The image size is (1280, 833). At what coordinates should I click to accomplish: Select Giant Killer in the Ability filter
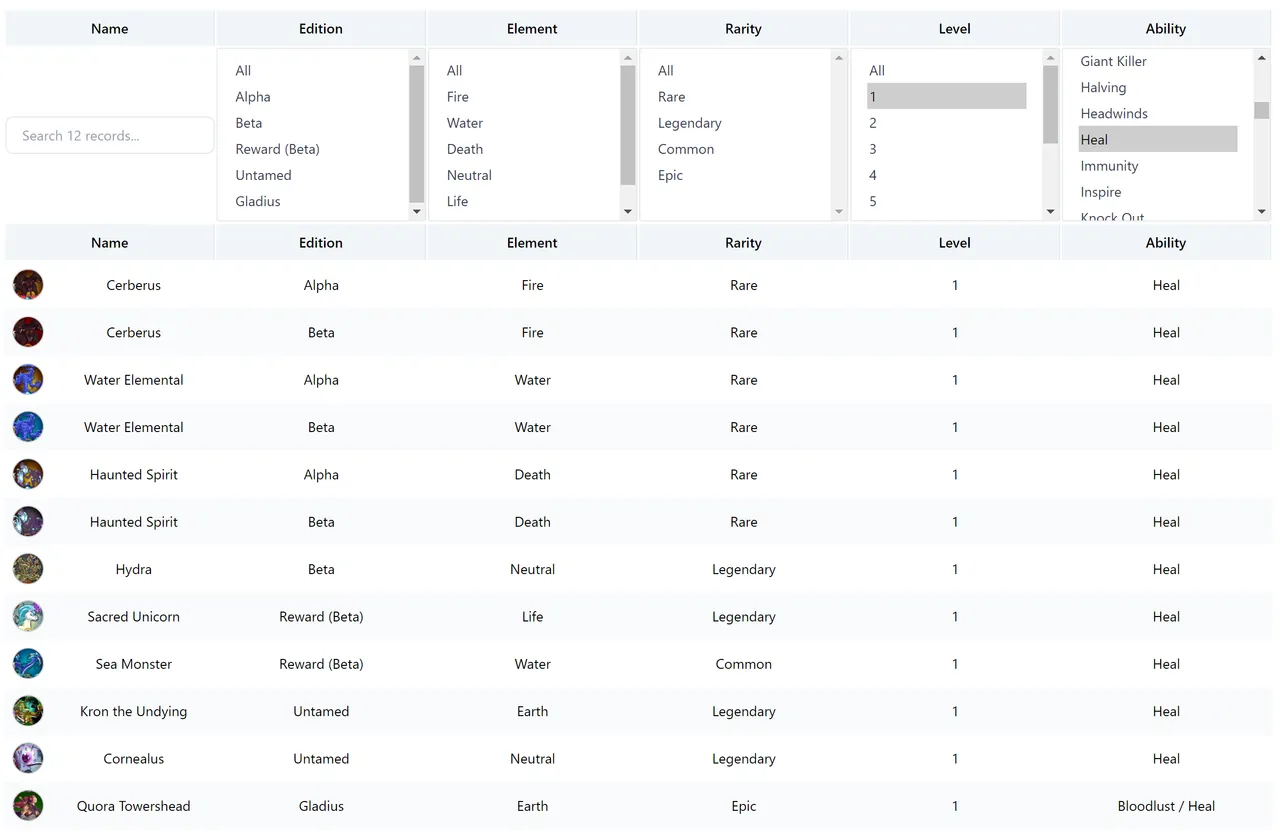coord(1158,61)
